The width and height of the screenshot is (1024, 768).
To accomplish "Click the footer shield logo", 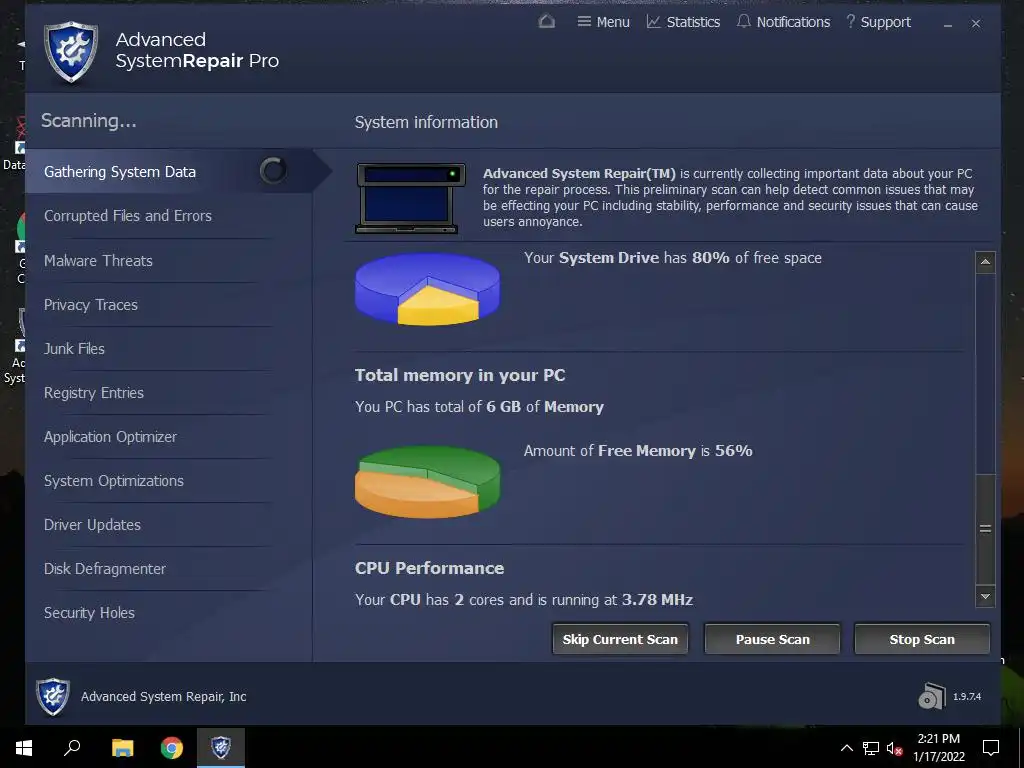I will [x=53, y=696].
